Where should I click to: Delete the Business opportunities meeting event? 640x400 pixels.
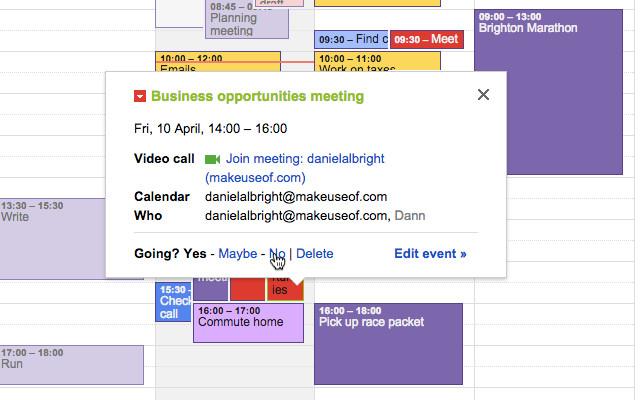pyautogui.click(x=315, y=254)
